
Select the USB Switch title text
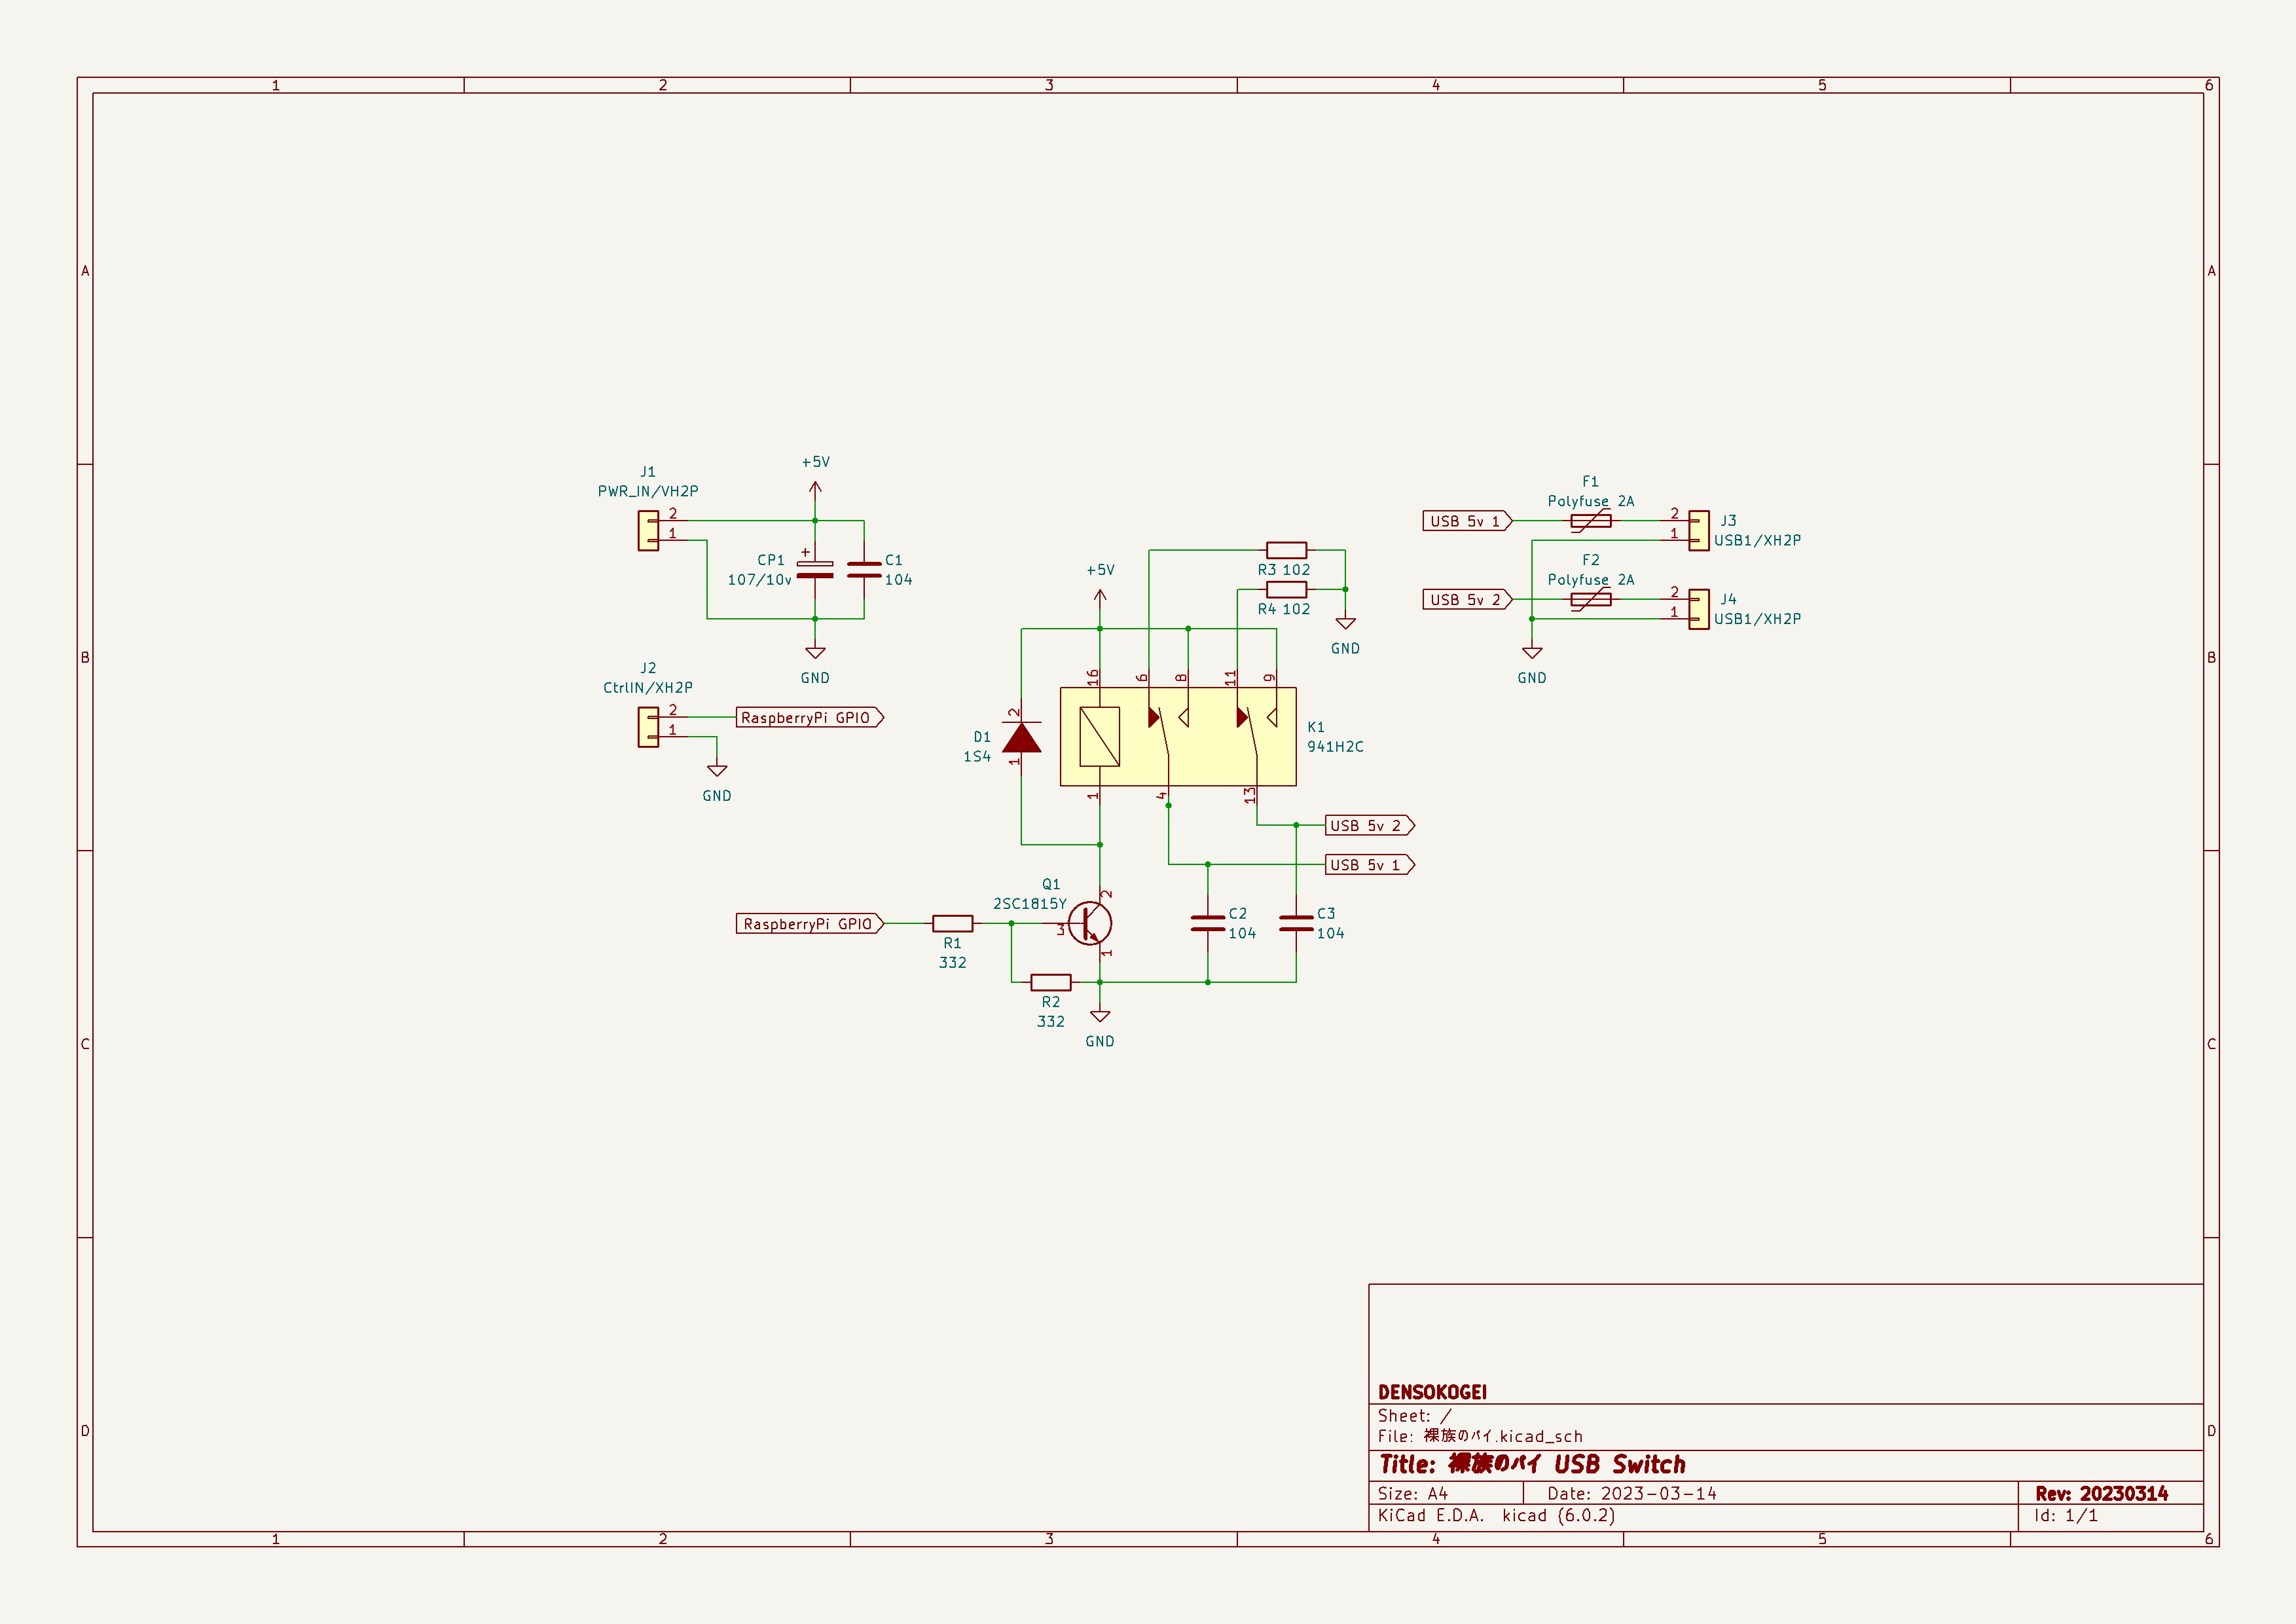(x=1619, y=1465)
